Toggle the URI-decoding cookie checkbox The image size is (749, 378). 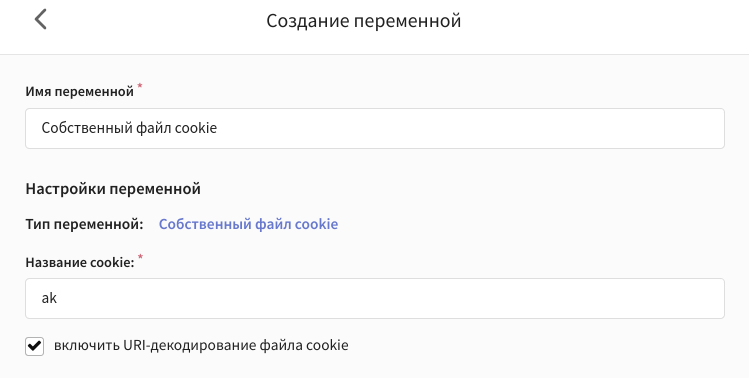(x=34, y=346)
